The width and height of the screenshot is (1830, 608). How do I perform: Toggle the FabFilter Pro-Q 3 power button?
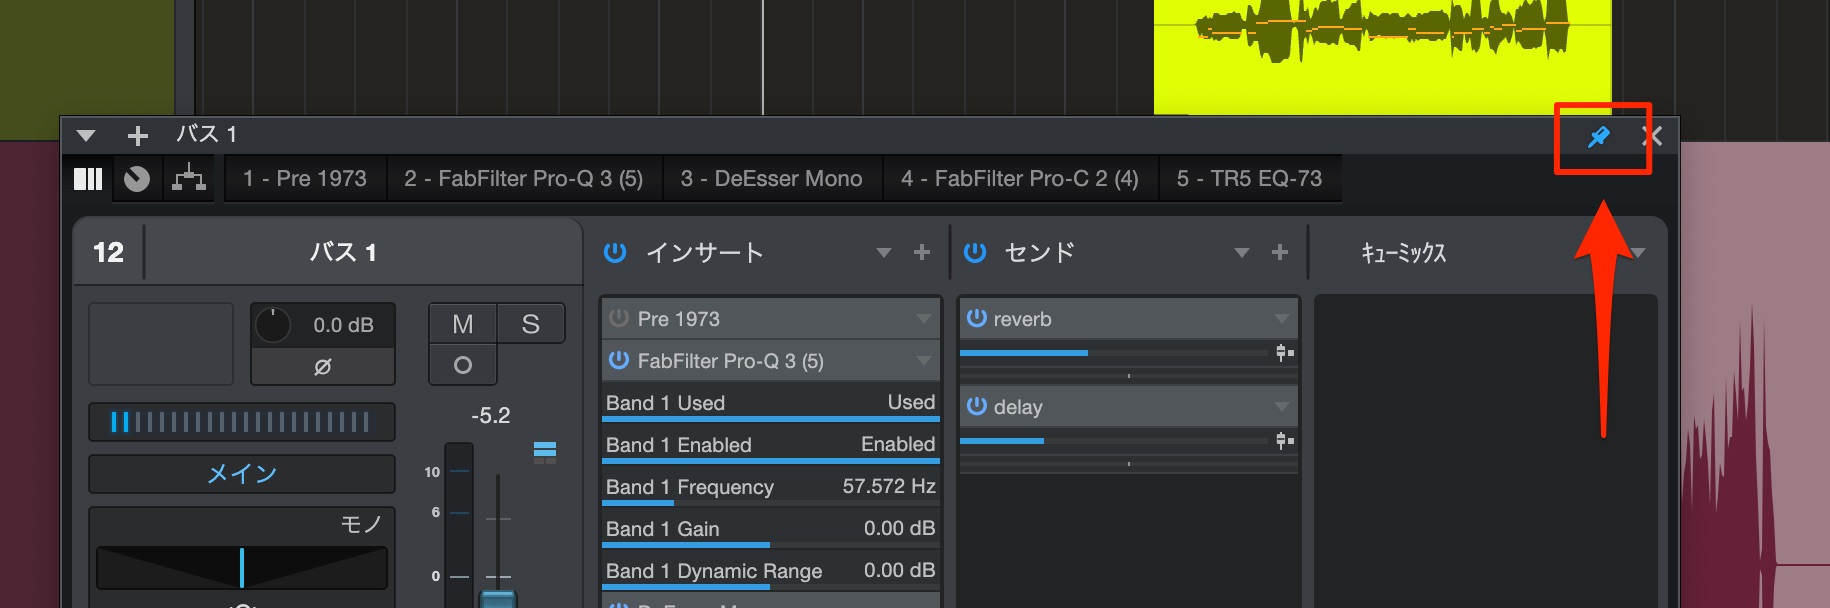[x=619, y=360]
